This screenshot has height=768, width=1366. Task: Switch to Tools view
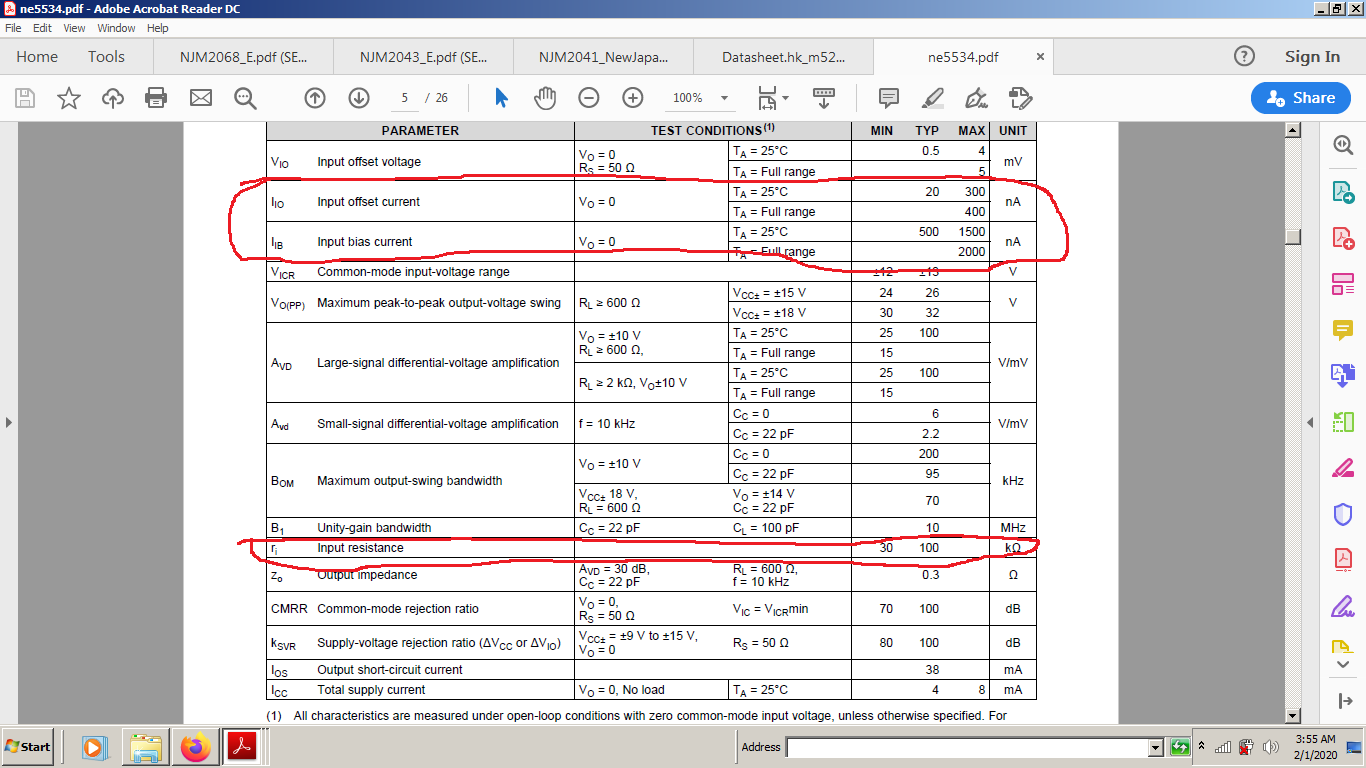106,57
